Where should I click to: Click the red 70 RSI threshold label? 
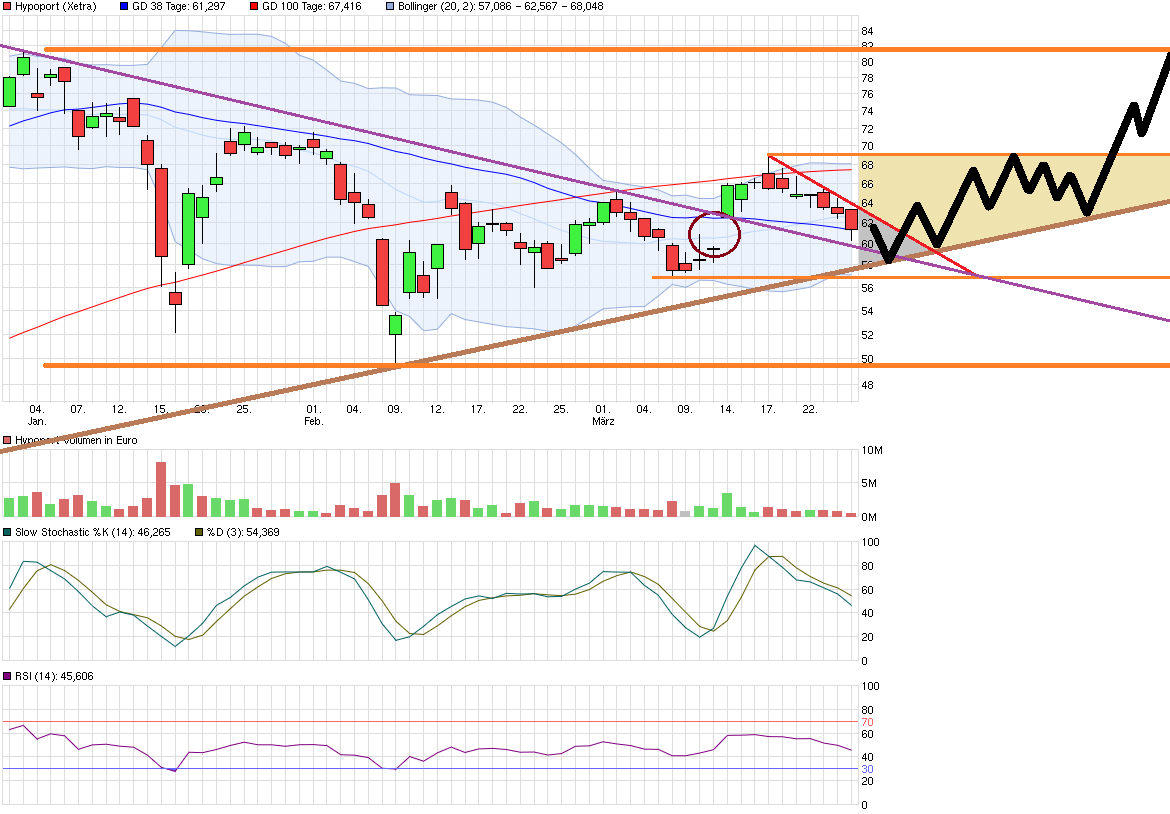tap(867, 722)
